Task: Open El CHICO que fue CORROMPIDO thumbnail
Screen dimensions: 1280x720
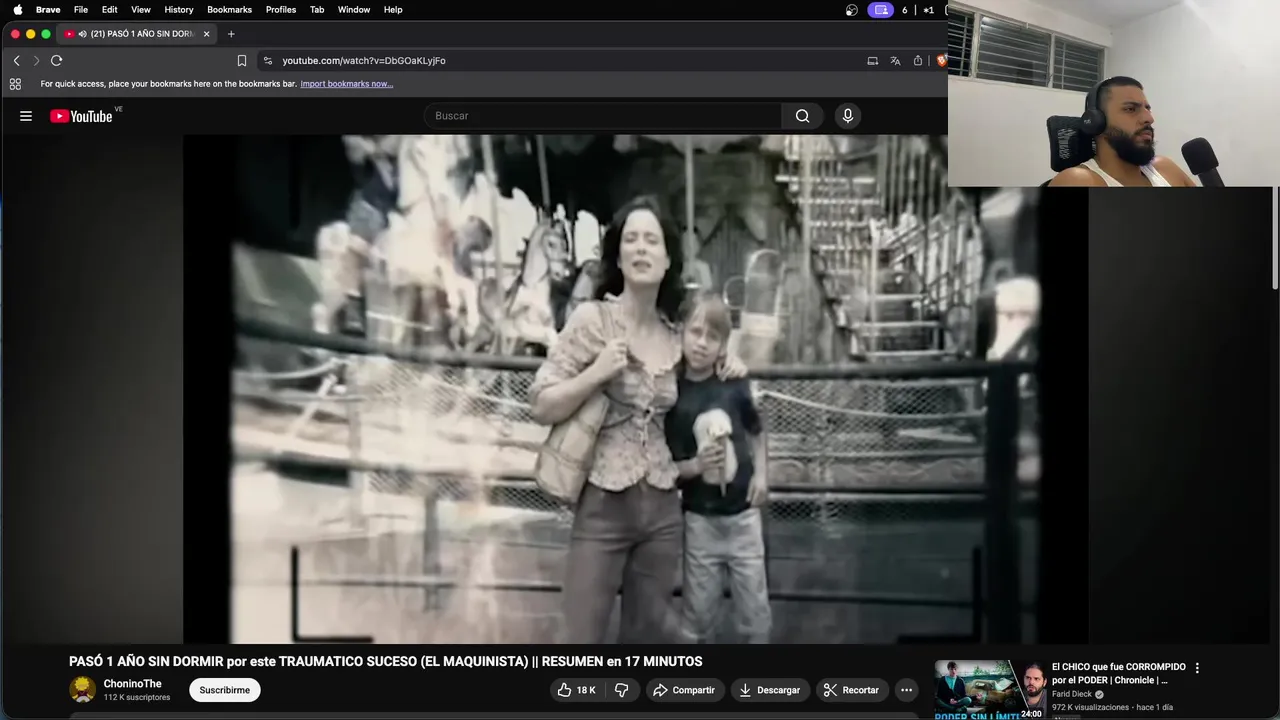Action: coord(990,689)
